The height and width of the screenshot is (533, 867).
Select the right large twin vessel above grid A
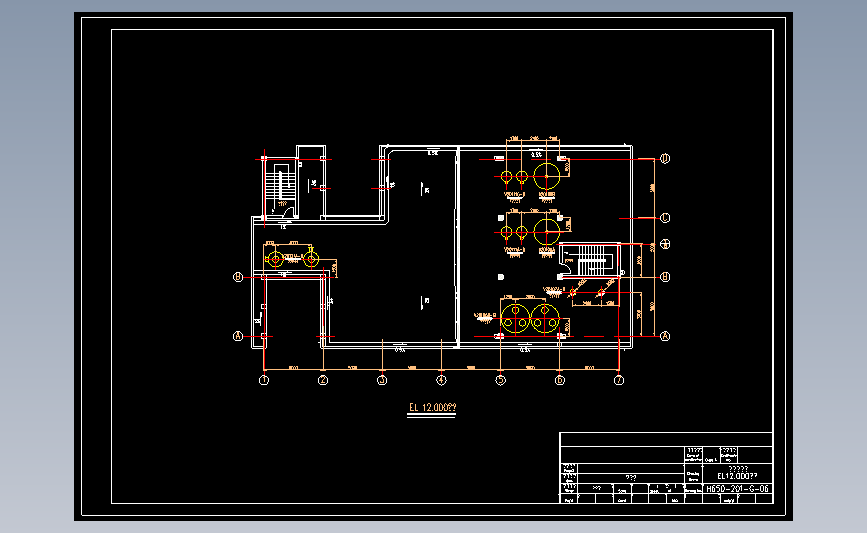pyautogui.click(x=545, y=319)
